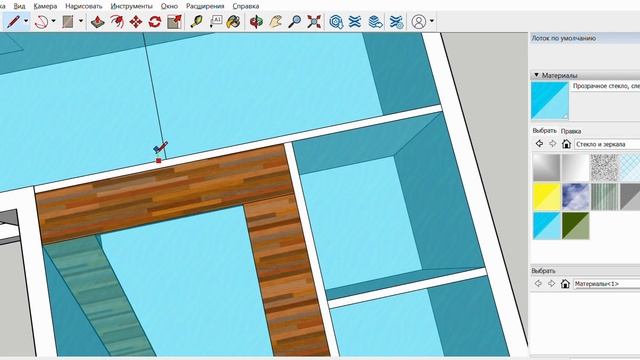Image resolution: width=640 pixels, height=360 pixels.
Task: Open the Материалы<1> dropdown
Action: pos(606,284)
